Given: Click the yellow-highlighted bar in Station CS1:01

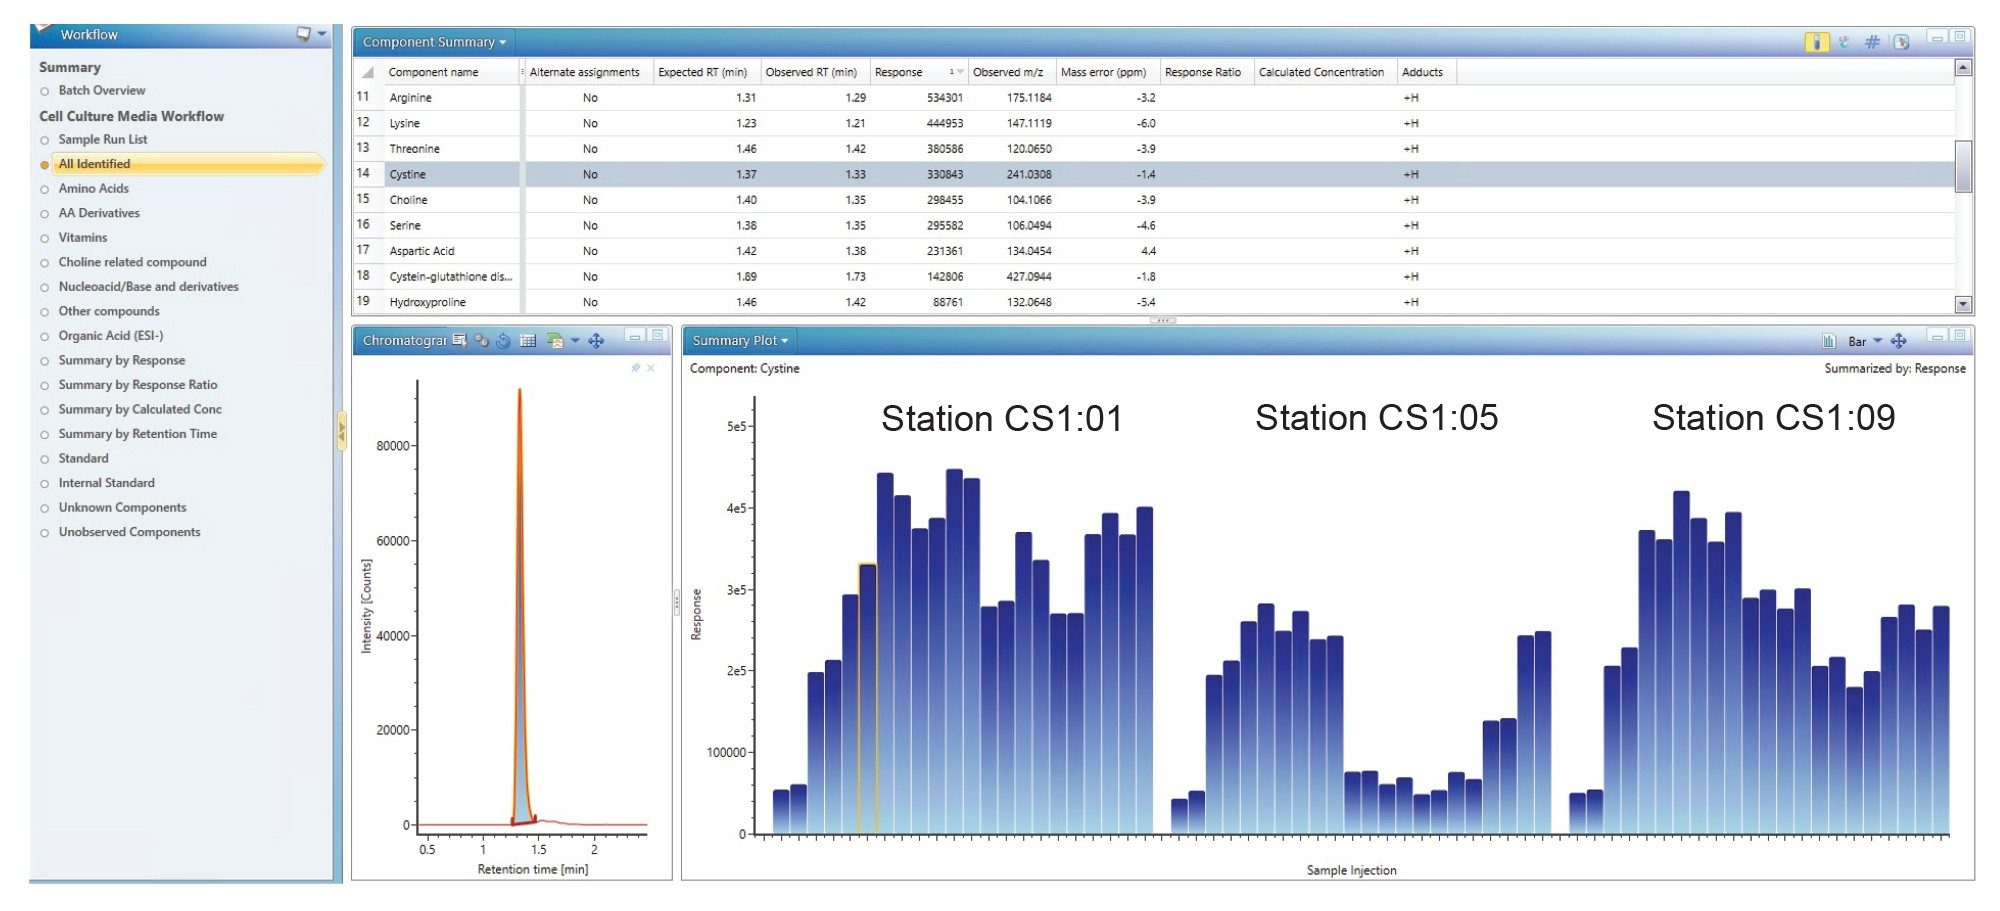Looking at the screenshot, I should [x=867, y=698].
